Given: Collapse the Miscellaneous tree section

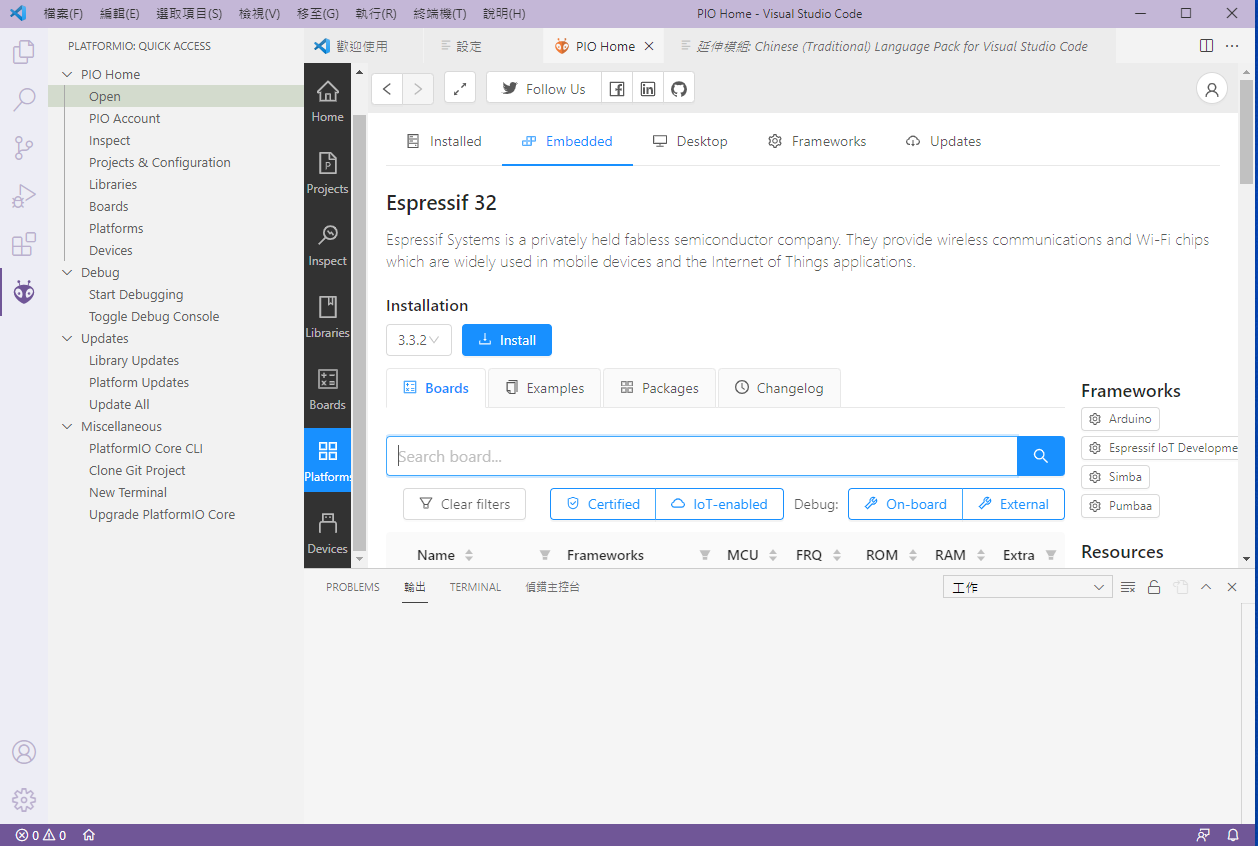Looking at the screenshot, I should click(67, 426).
